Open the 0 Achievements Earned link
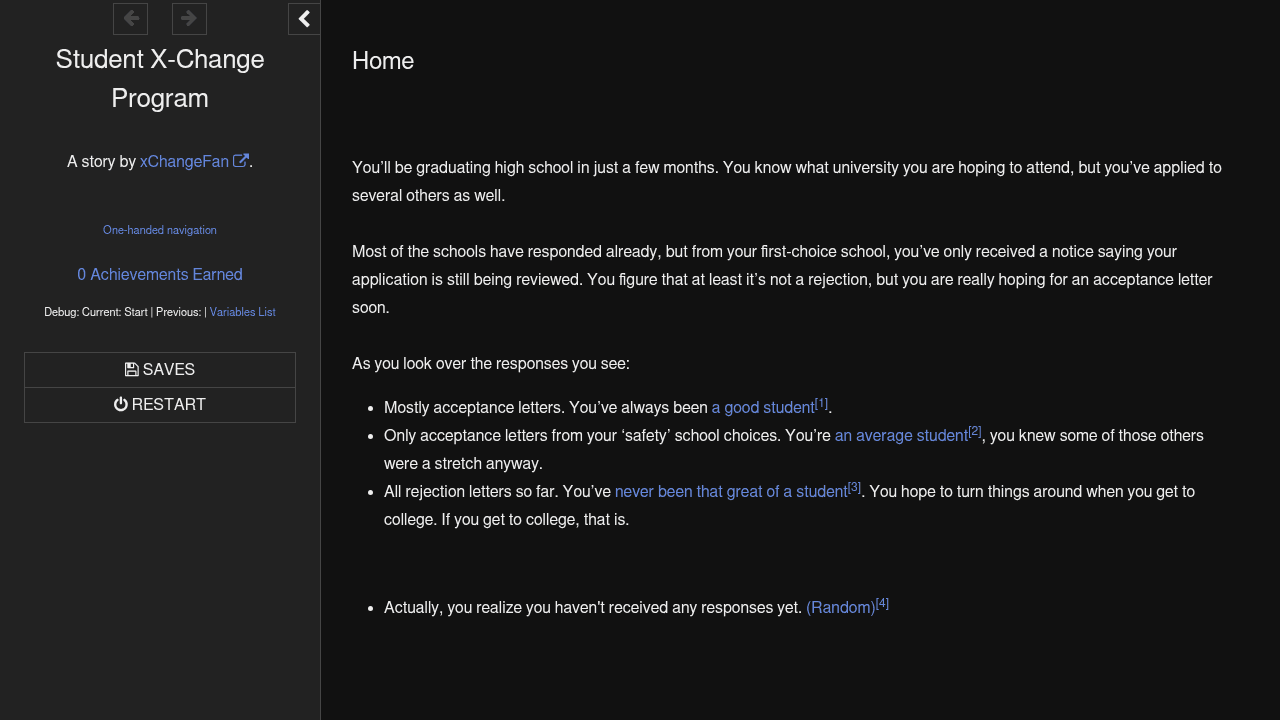 [160, 275]
